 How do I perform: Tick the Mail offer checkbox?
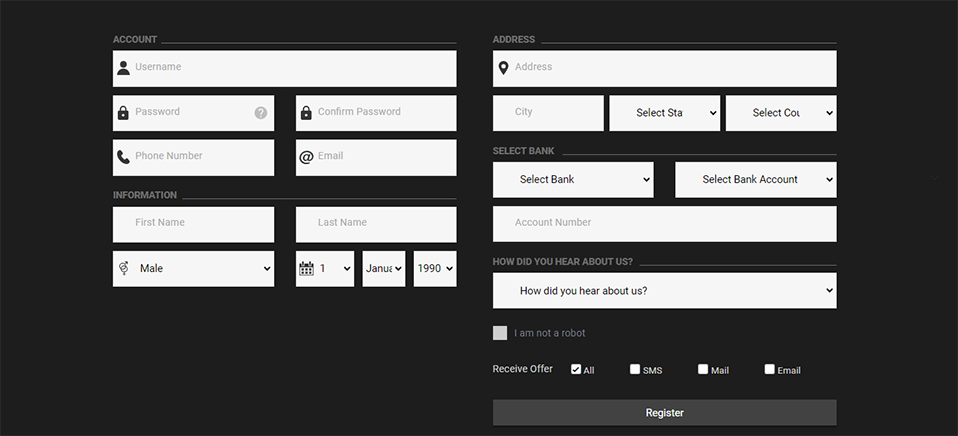pos(703,369)
